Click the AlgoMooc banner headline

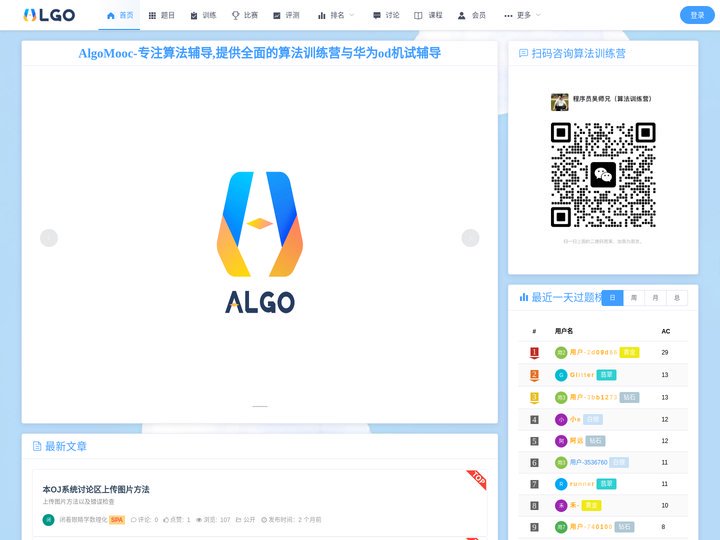[259, 53]
